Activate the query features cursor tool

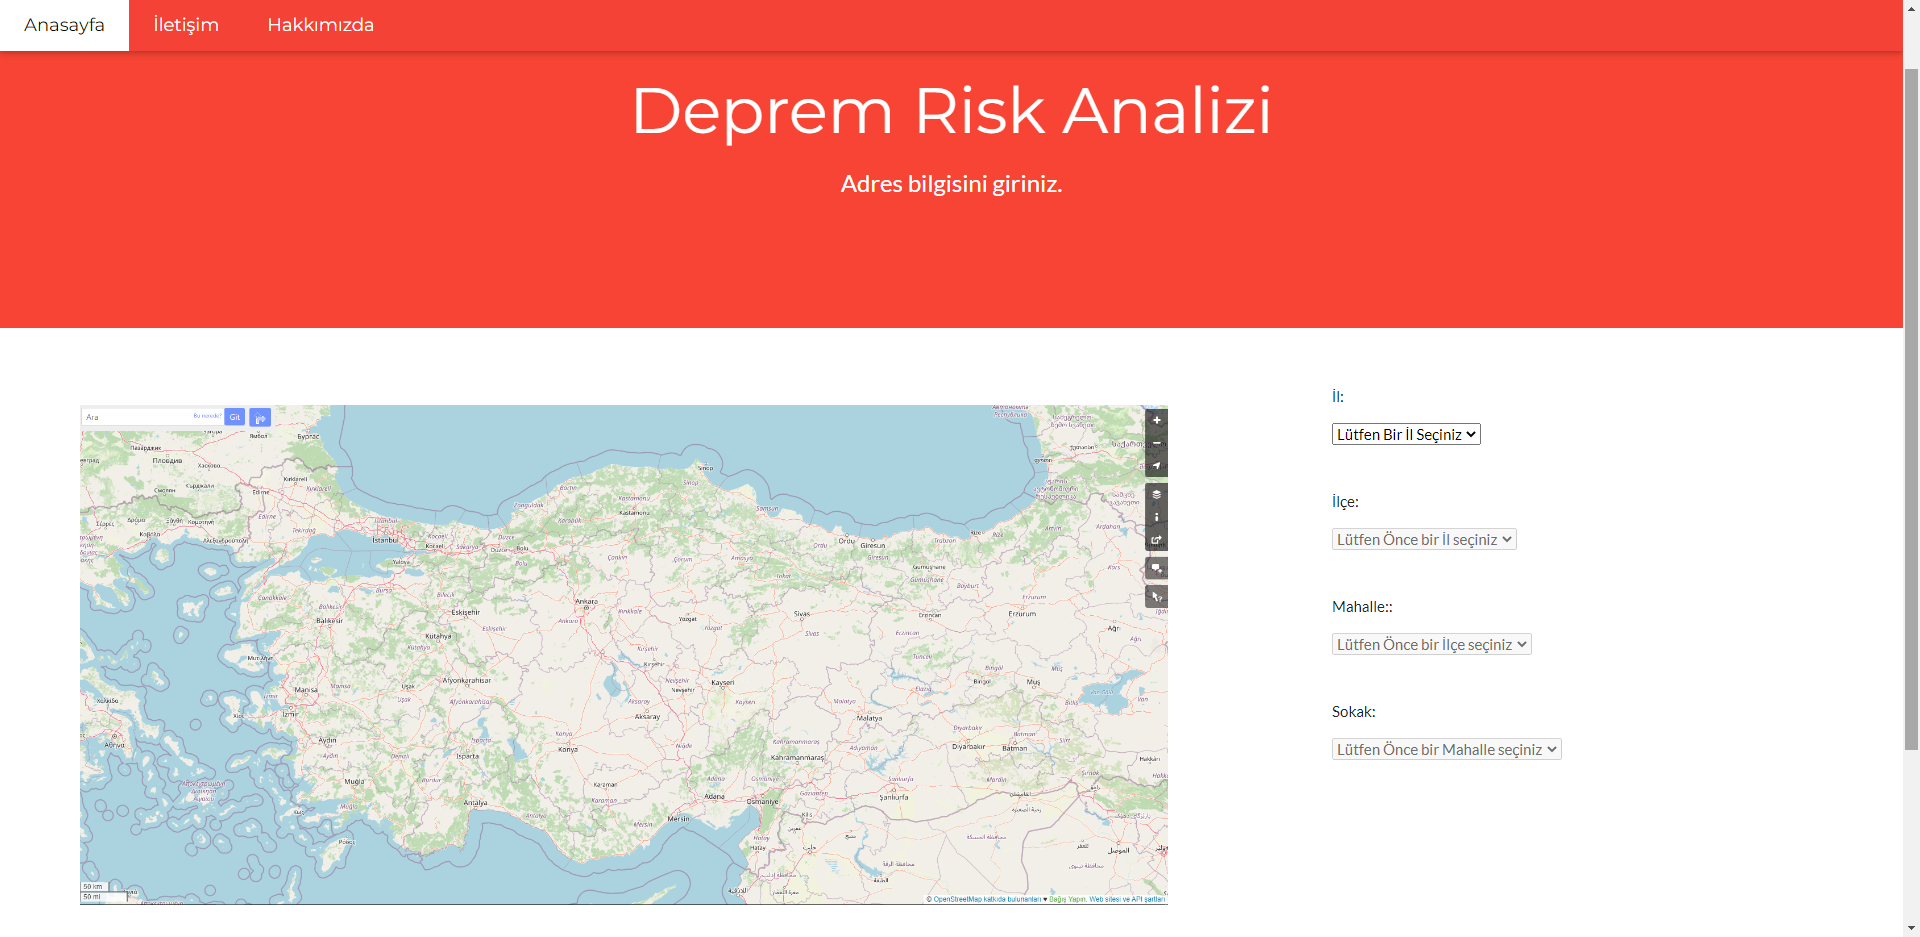click(x=1157, y=596)
